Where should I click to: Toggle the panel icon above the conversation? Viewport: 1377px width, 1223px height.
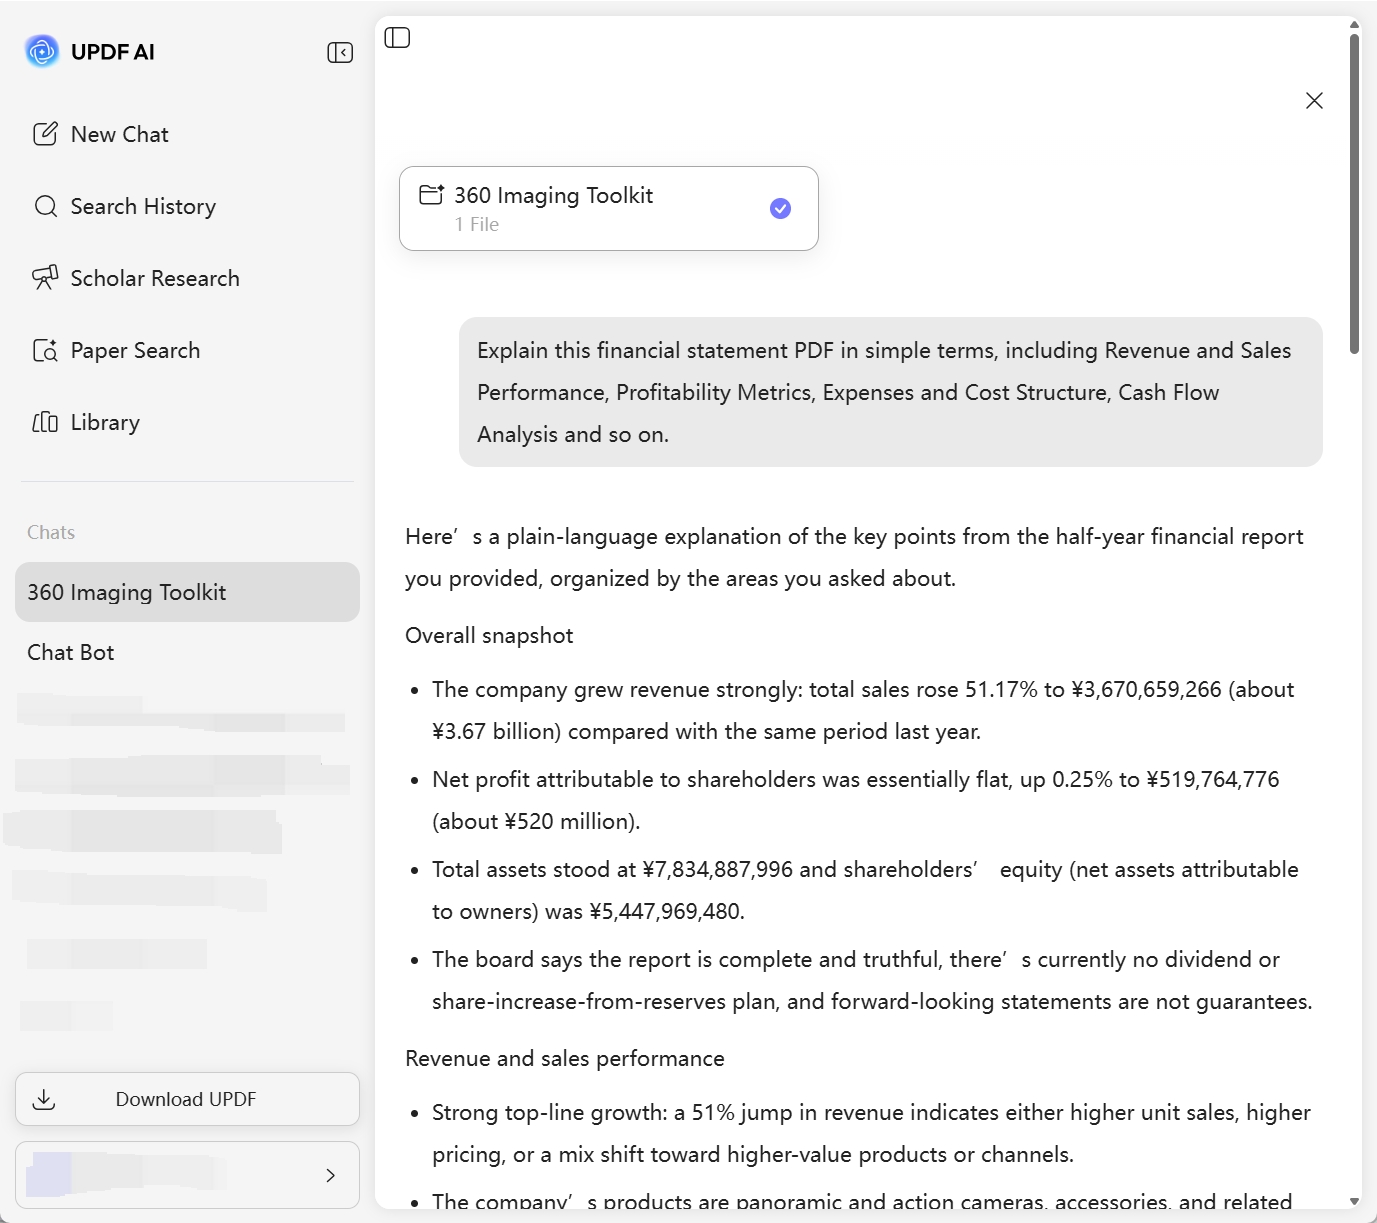397,37
